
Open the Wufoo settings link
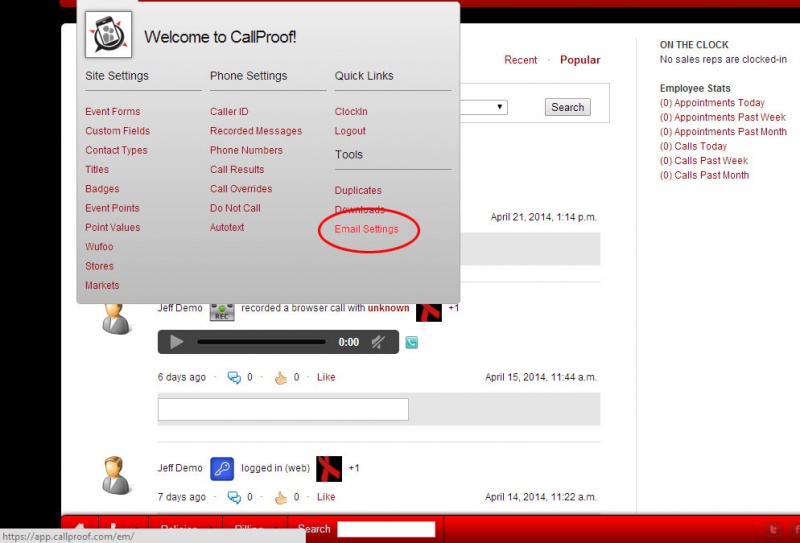click(99, 247)
